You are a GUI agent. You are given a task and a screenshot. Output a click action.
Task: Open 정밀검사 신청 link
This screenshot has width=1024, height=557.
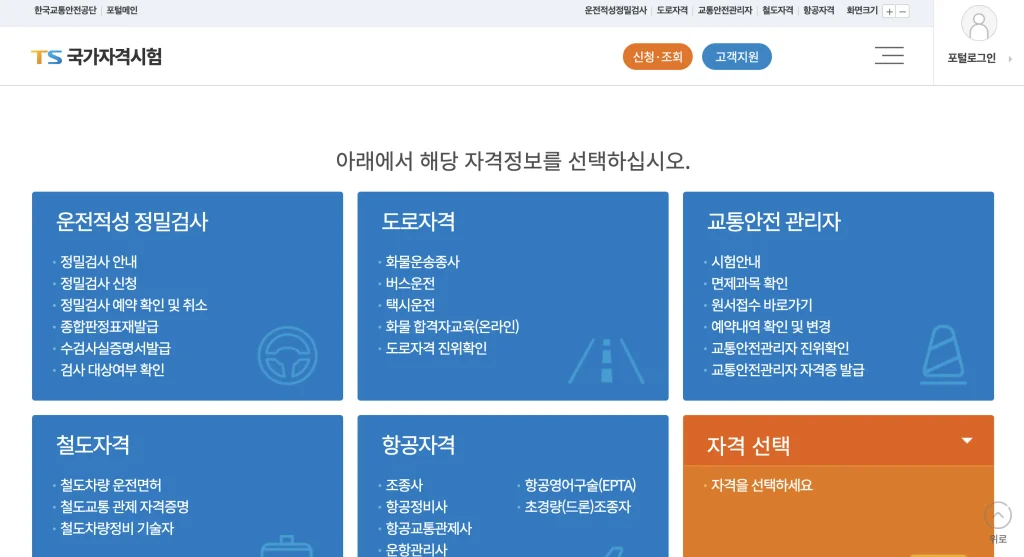click(99, 283)
